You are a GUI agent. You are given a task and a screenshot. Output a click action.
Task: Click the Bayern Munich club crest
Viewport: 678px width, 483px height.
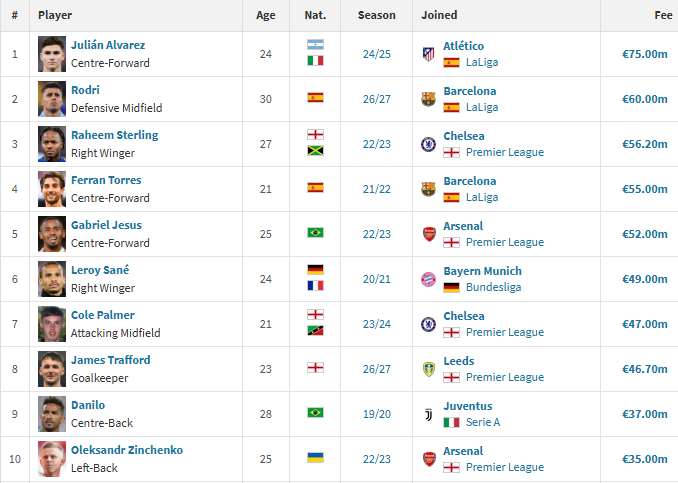click(x=428, y=279)
